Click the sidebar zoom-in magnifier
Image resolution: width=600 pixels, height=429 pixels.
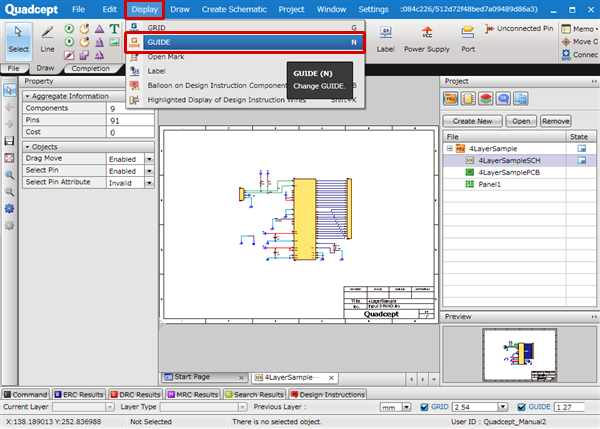(9, 175)
